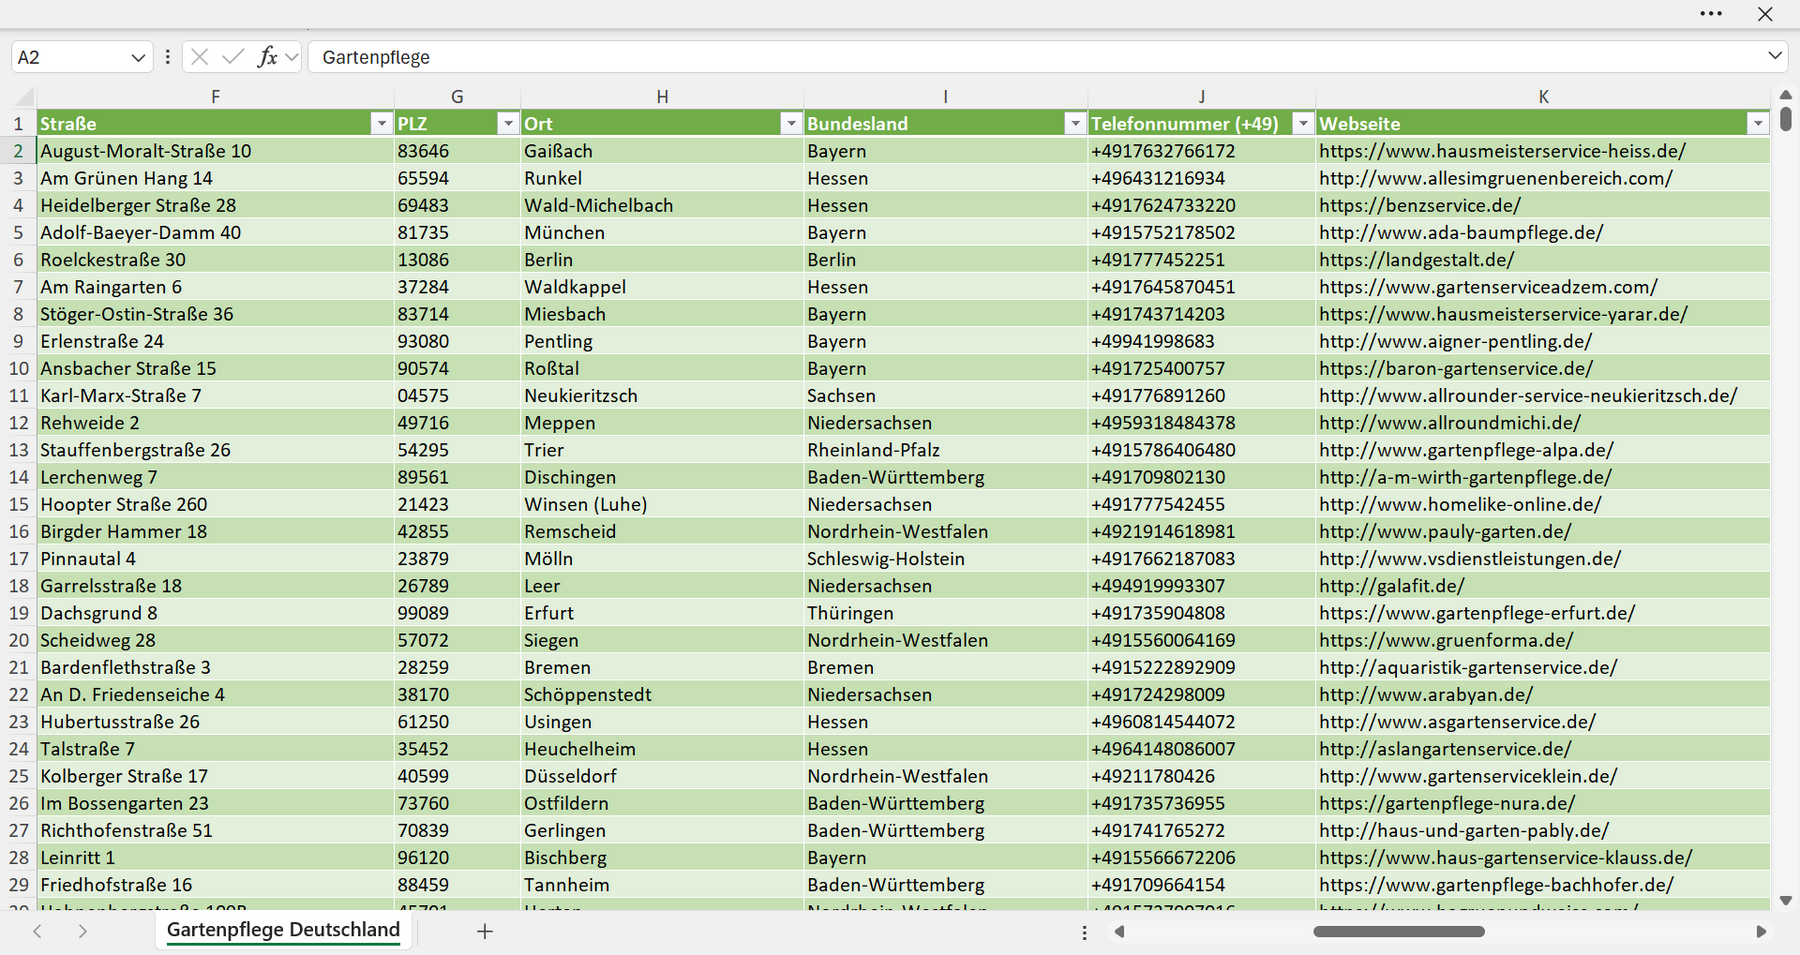Open link landgestalt.de
This screenshot has height=955, width=1800.
click(x=1416, y=260)
